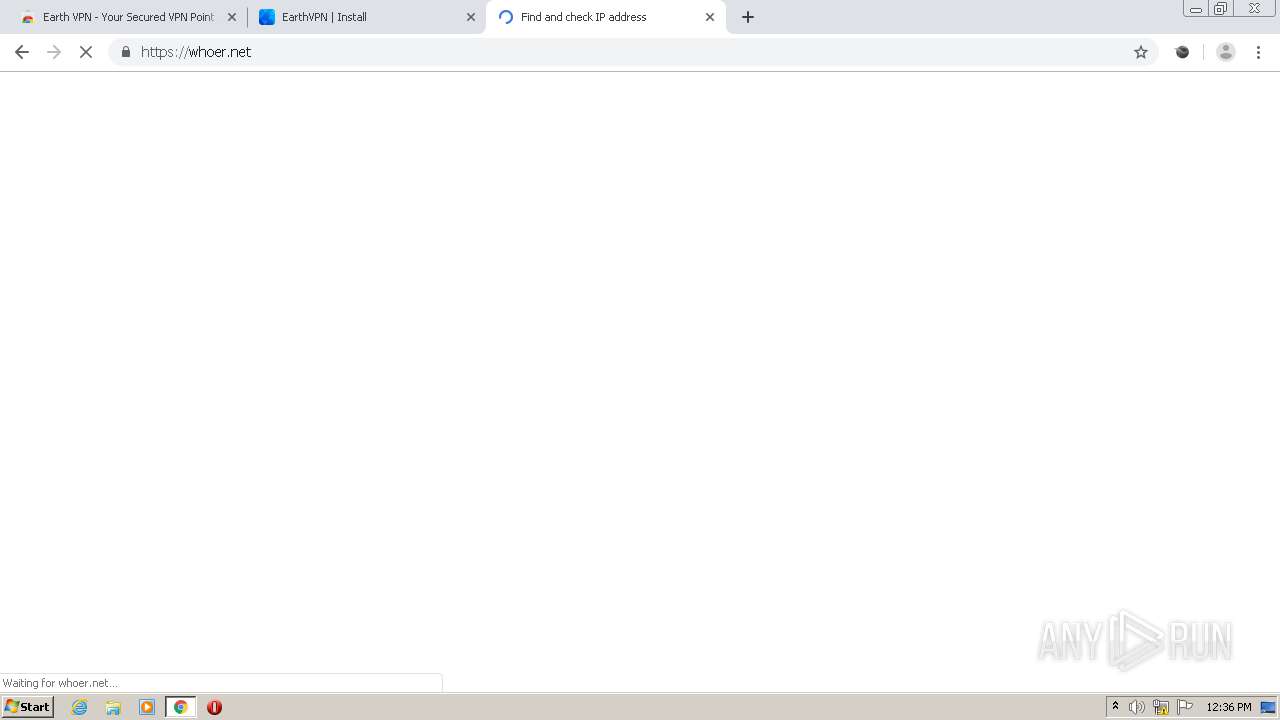Close the Find and check IP address tab
Screen dimensions: 1280x720
pos(710,17)
